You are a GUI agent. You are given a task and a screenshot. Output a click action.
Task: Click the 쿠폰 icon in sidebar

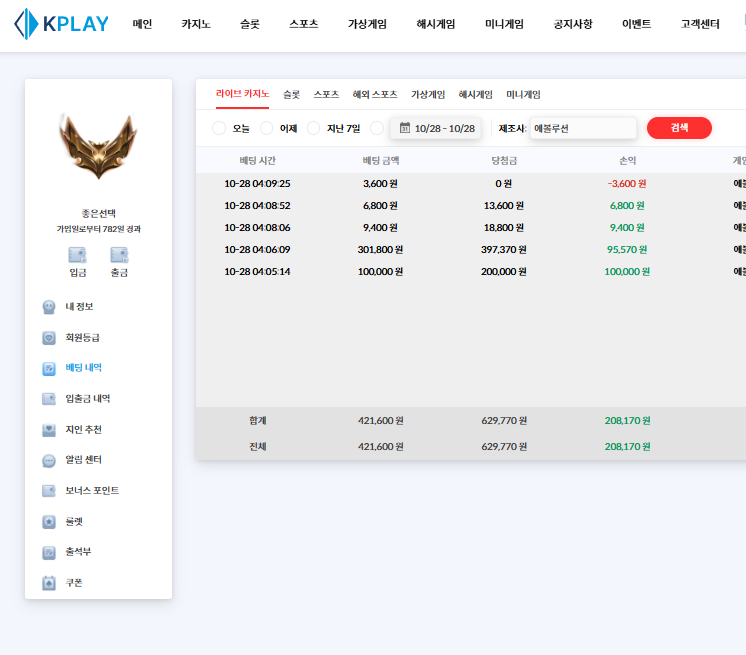49,583
